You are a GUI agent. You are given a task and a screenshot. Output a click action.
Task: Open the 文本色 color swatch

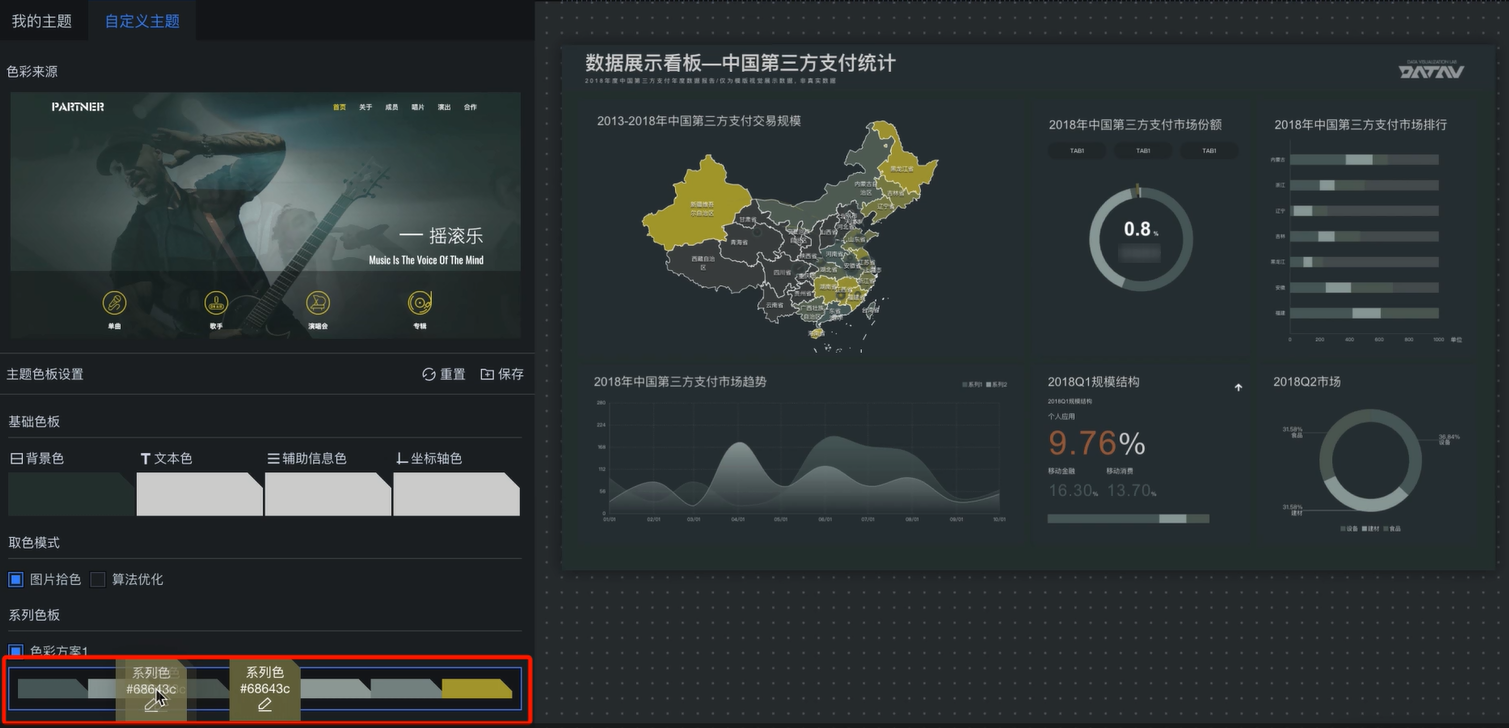[199, 494]
